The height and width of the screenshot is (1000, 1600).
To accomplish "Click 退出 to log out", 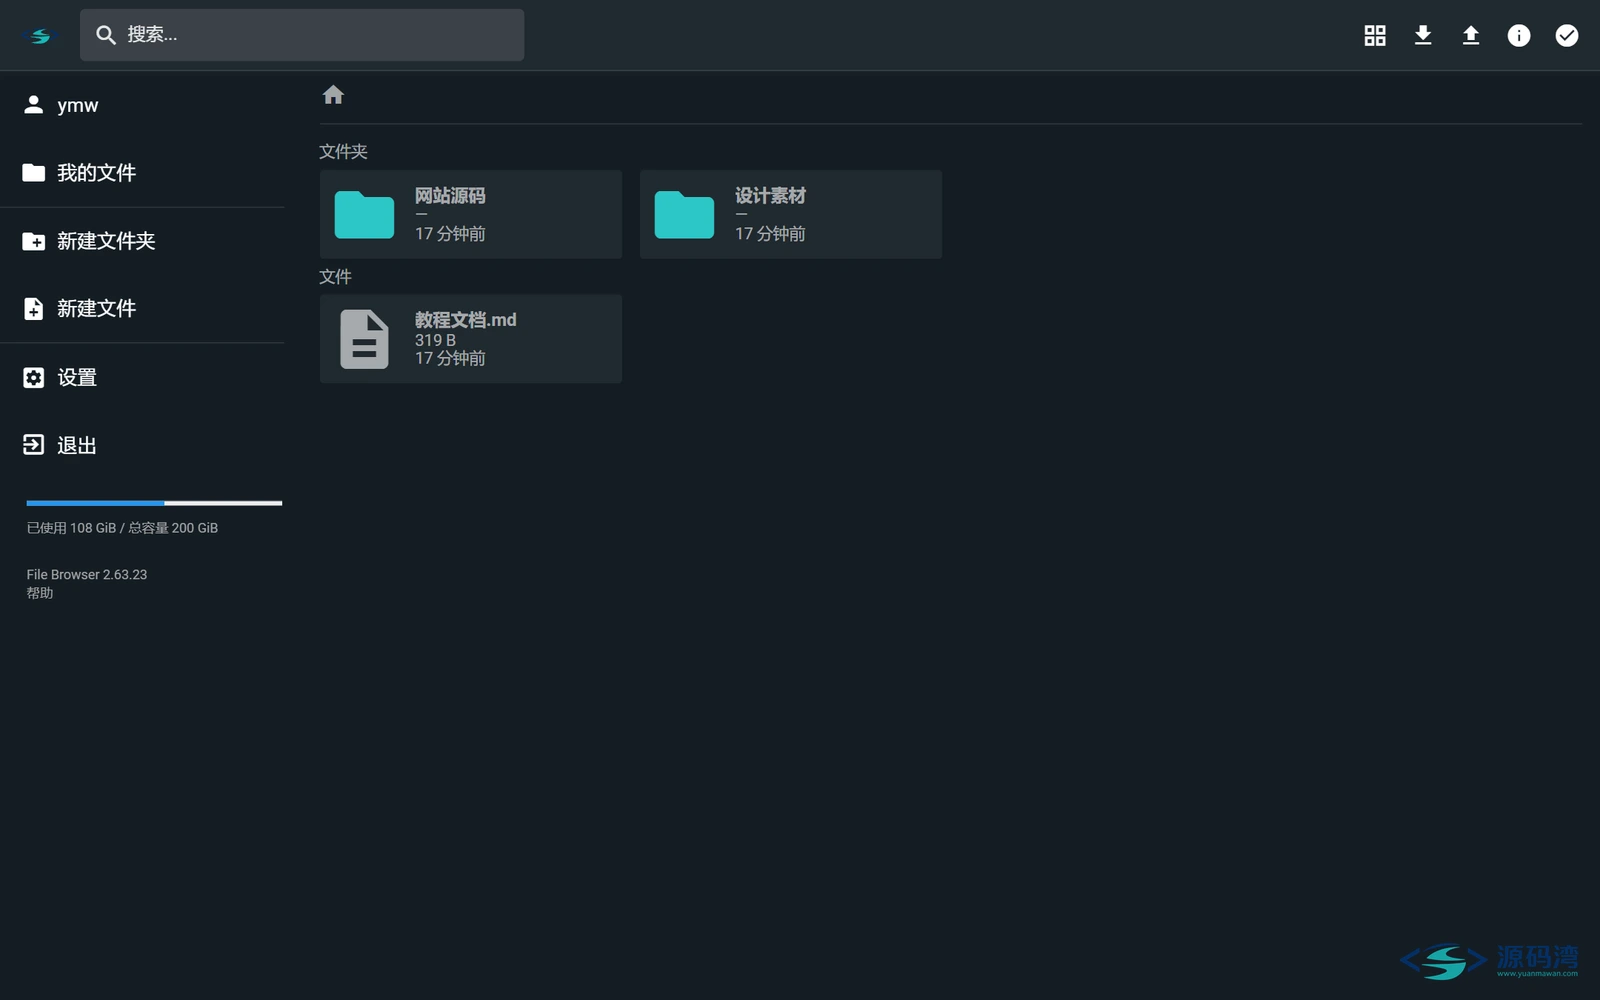I will pos(142,445).
